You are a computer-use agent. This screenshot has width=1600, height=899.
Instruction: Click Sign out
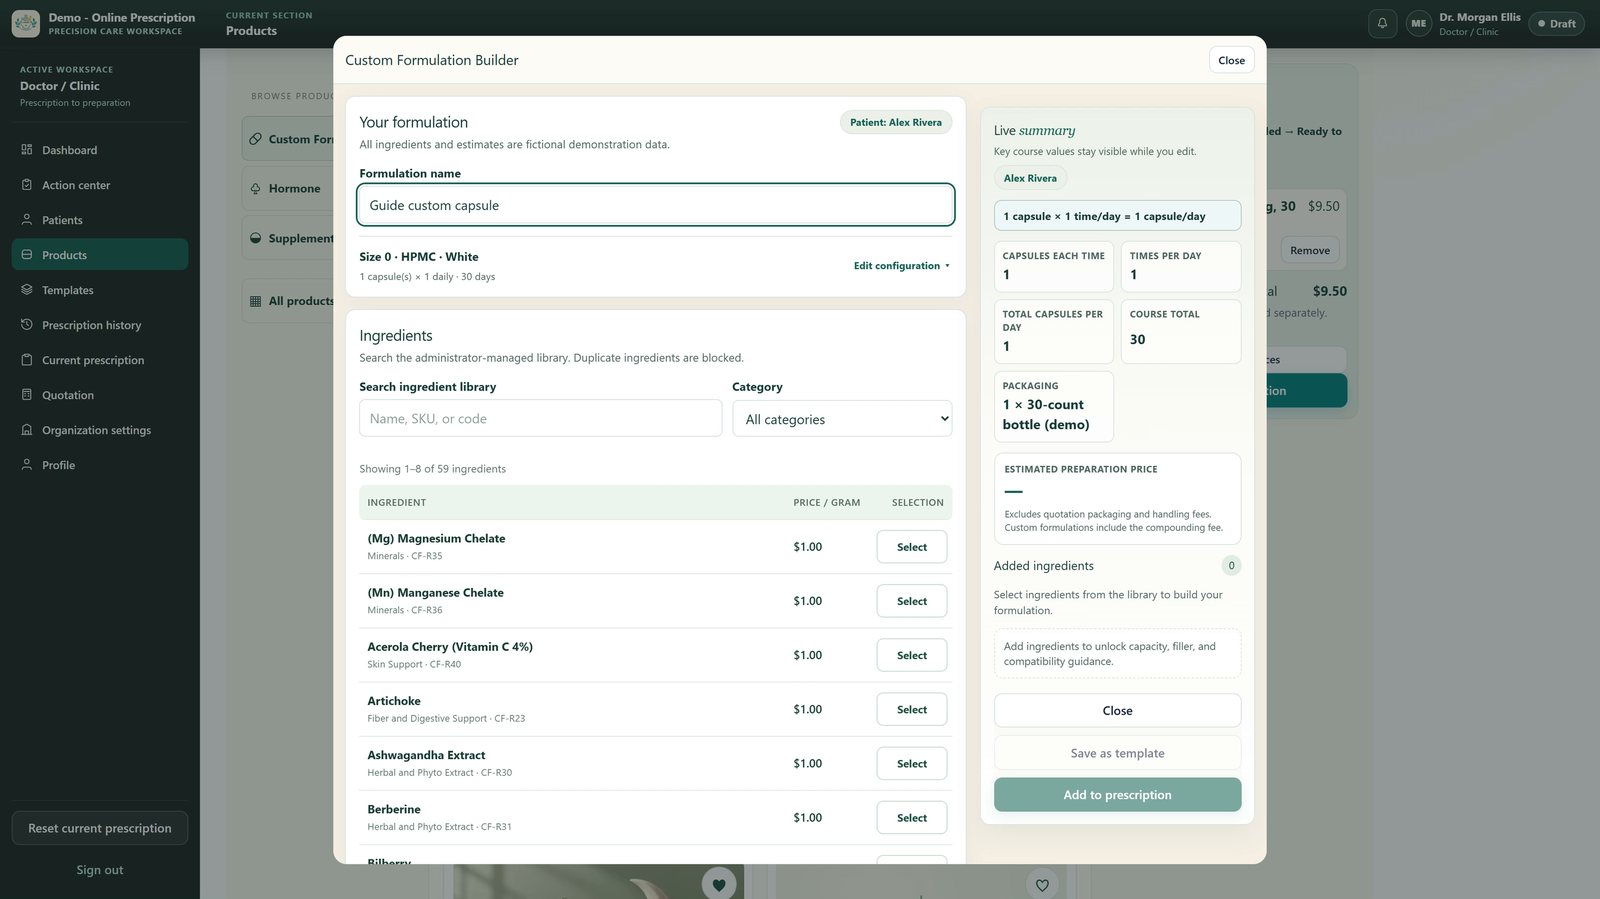(100, 870)
